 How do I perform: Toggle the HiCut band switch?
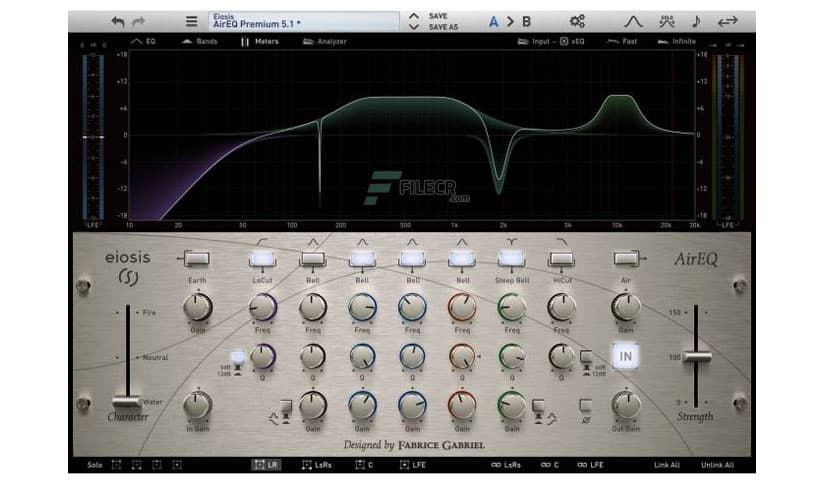tap(561, 259)
